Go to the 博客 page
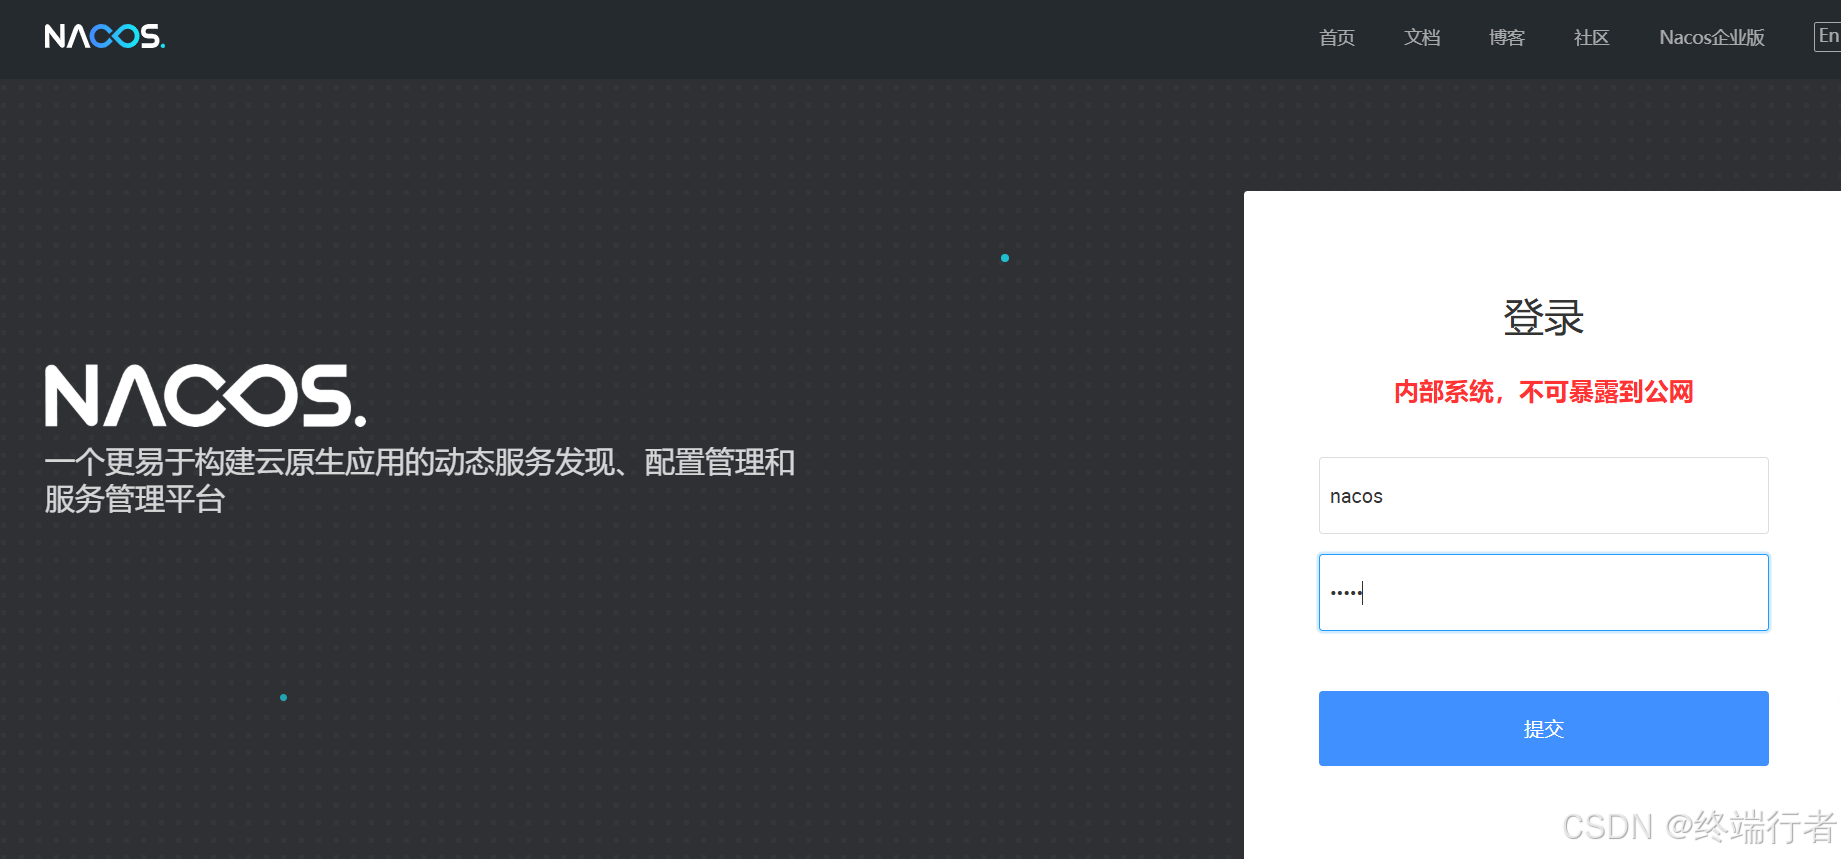Screen dimensions: 1841x859 pos(1507,38)
